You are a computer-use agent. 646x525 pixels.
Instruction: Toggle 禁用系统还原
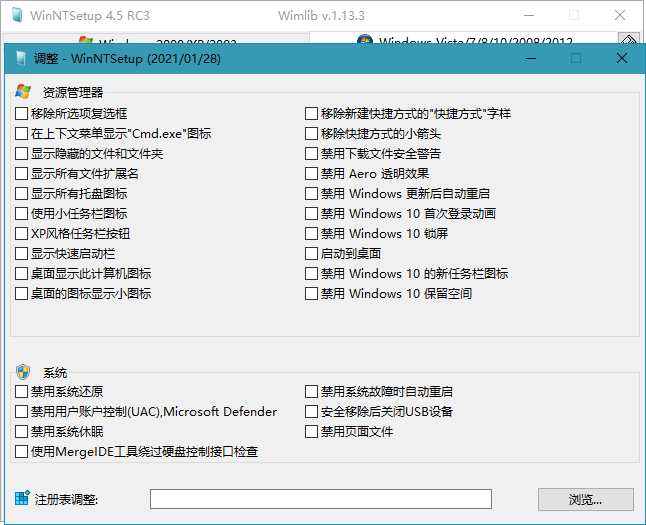[21, 391]
